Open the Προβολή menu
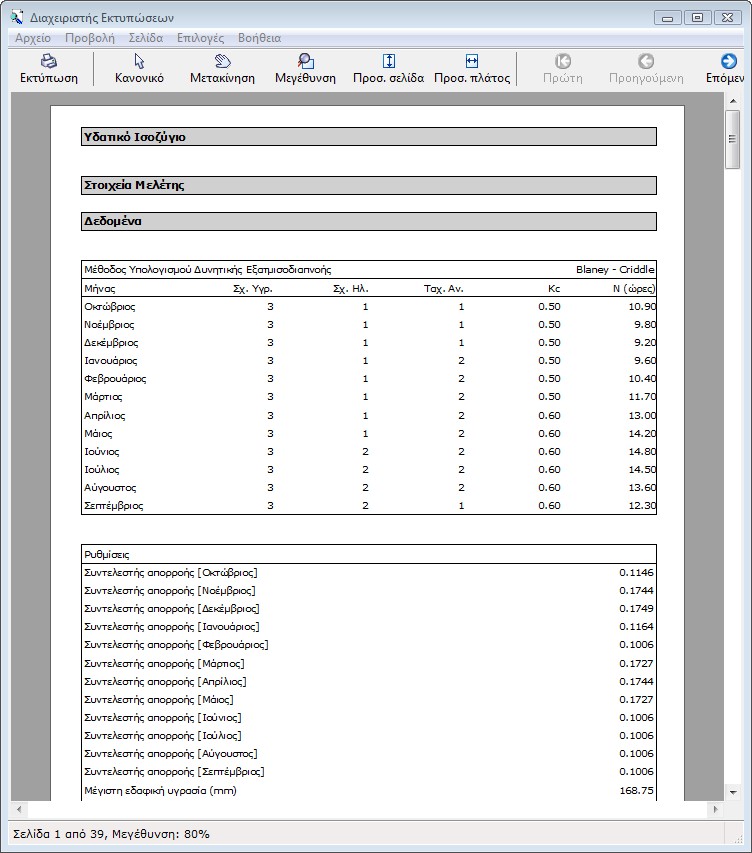Image resolution: width=752 pixels, height=853 pixels. click(x=90, y=38)
